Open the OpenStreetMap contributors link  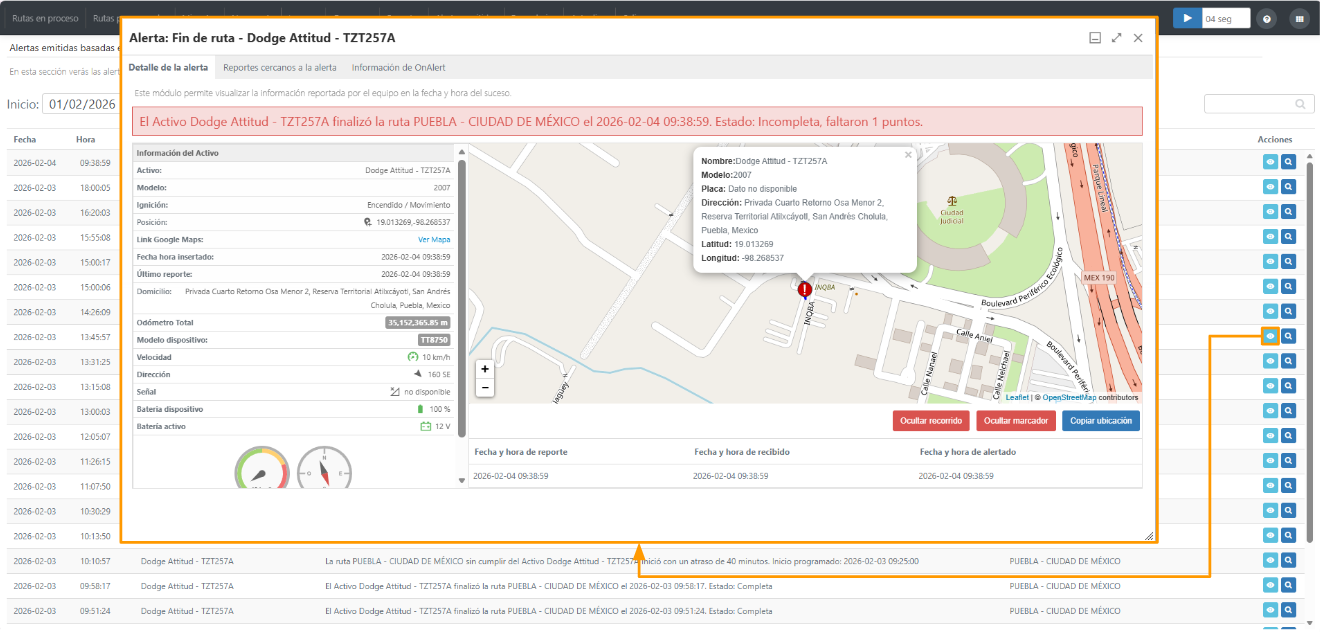pyautogui.click(x=1069, y=397)
